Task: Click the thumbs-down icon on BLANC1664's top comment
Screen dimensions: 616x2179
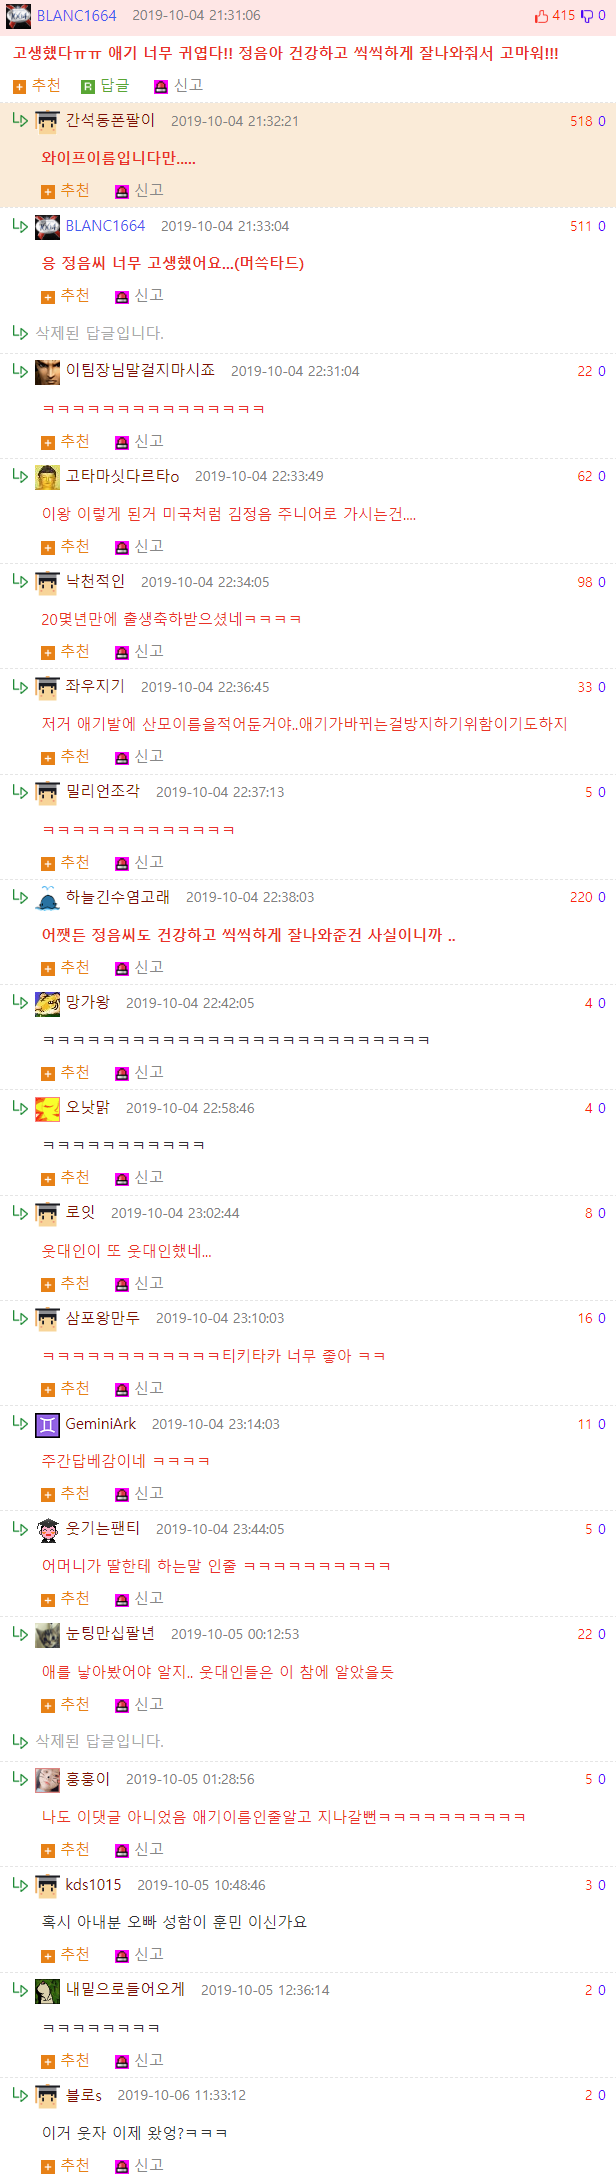Action: (x=587, y=16)
